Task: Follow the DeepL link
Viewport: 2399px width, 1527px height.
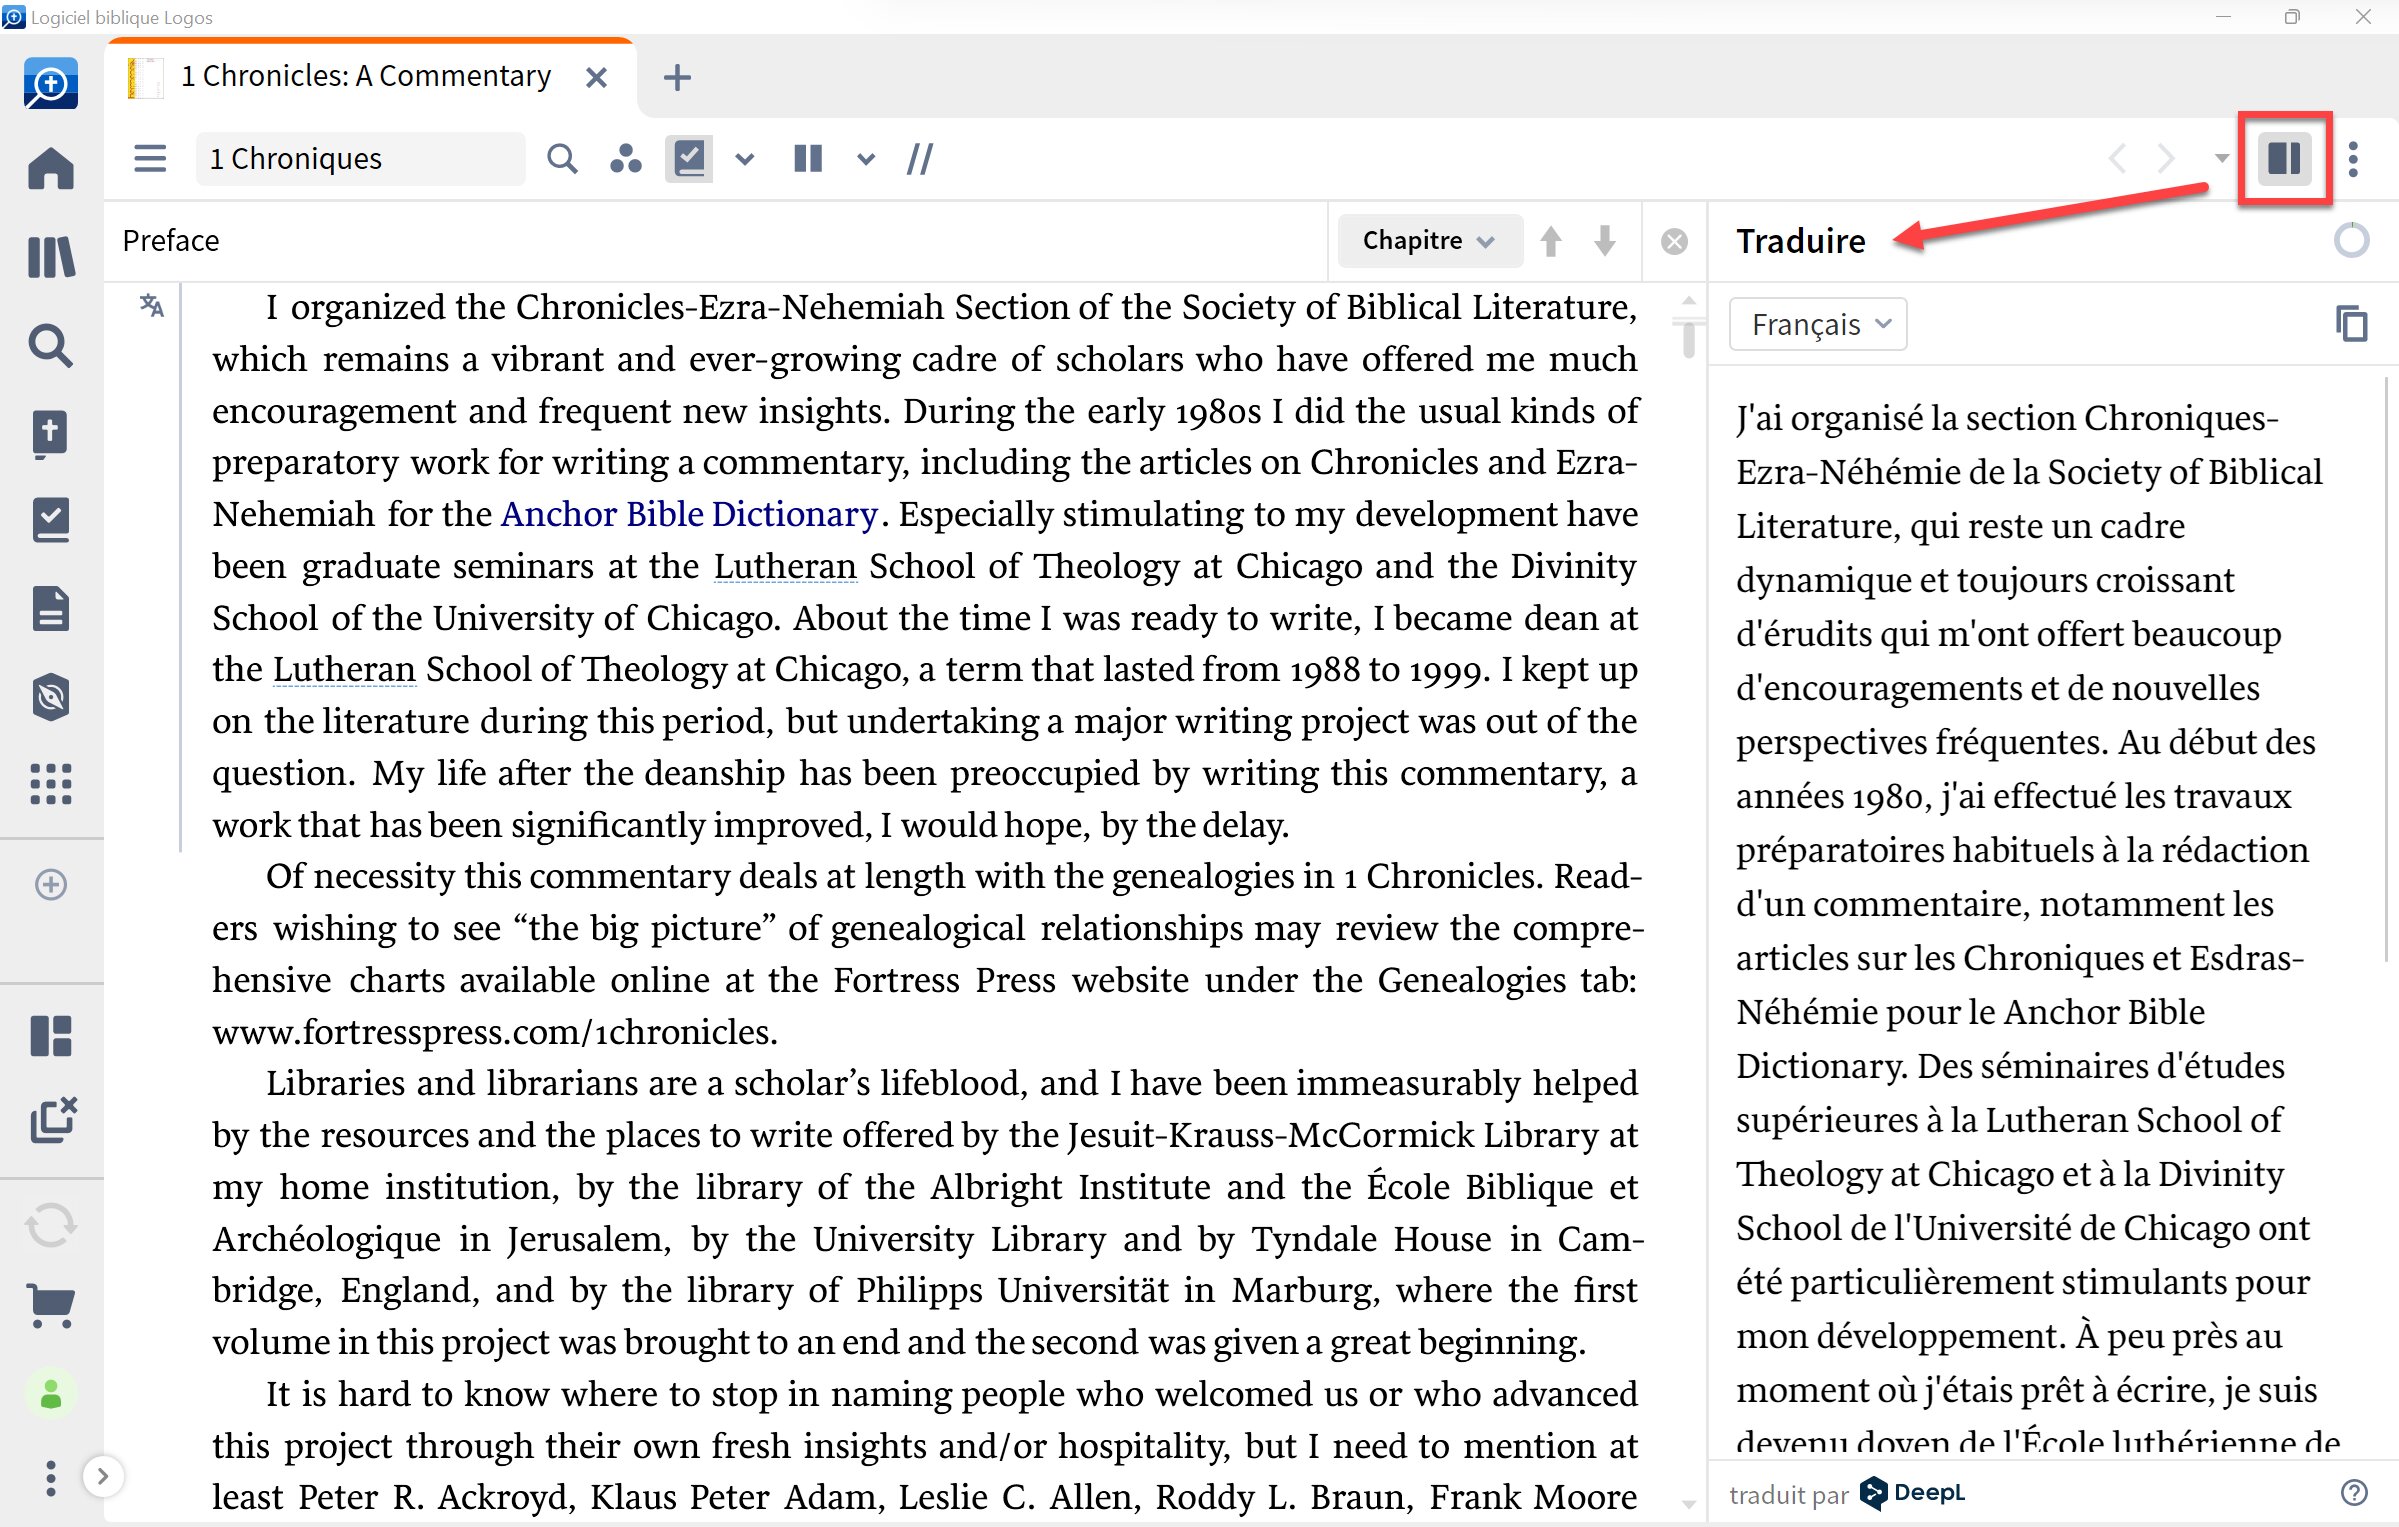Action: coord(1913,1492)
